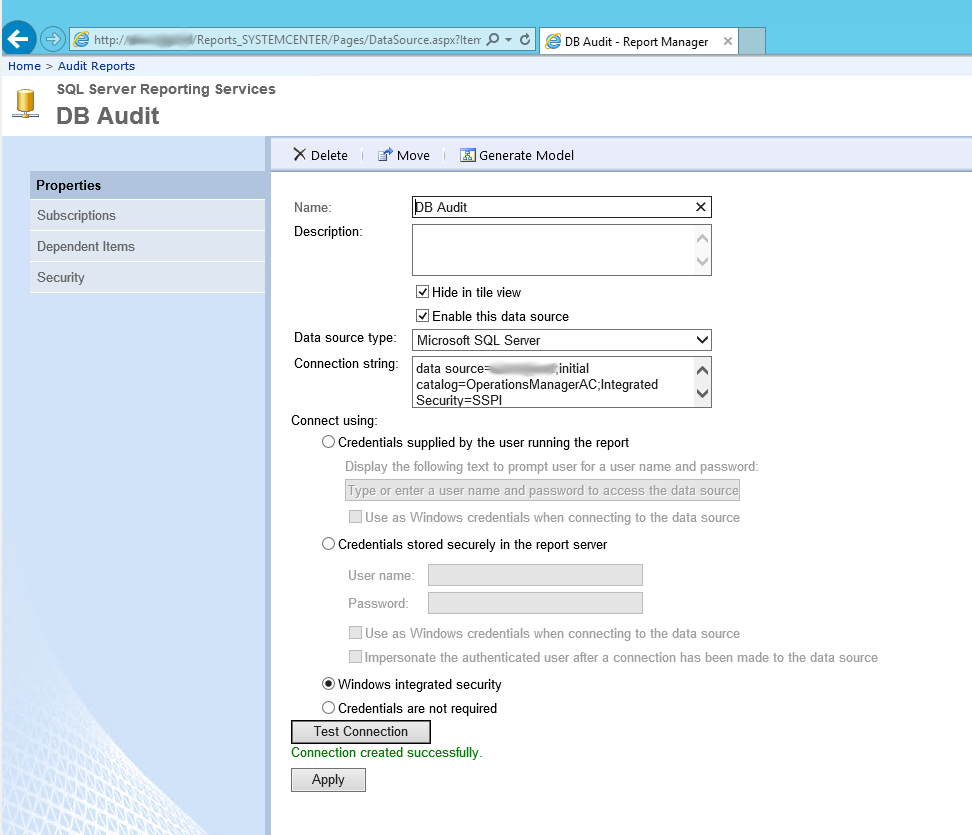Viewport: 972px width, 835px height.
Task: Refresh the page with the reload icon
Action: (x=525, y=40)
